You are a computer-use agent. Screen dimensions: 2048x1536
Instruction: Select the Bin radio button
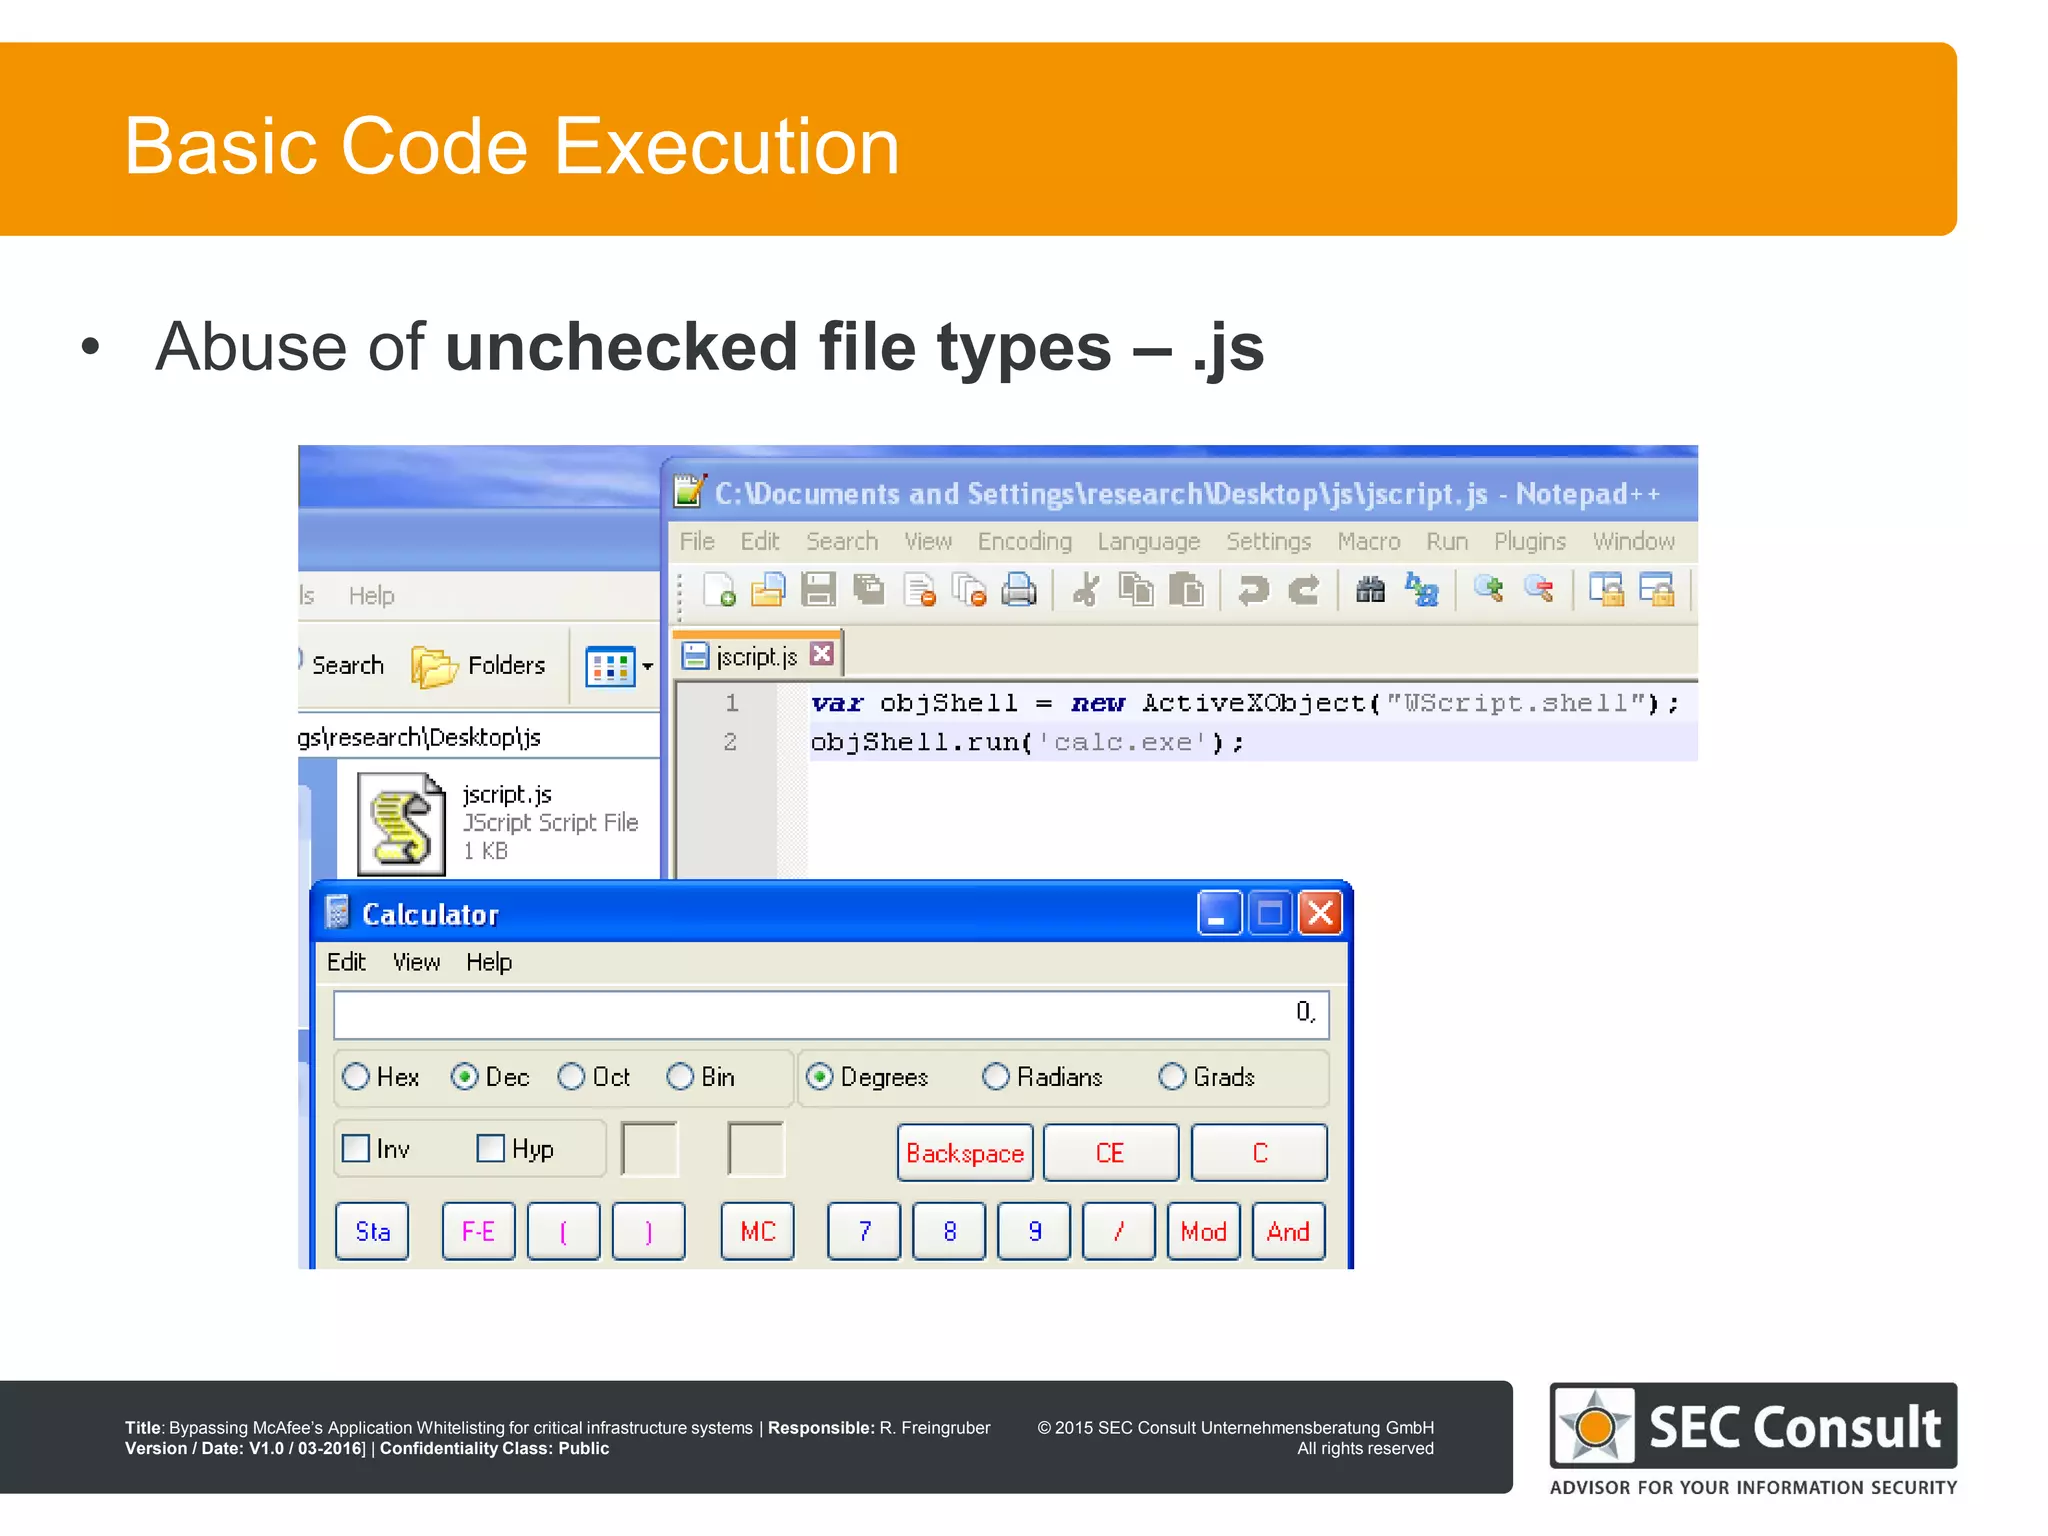click(x=680, y=1077)
